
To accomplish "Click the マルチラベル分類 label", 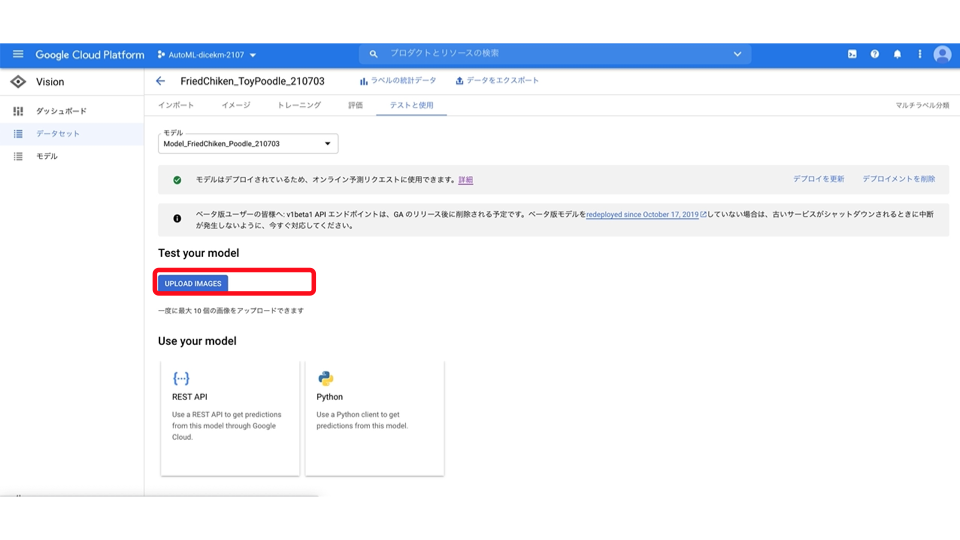I will (922, 105).
